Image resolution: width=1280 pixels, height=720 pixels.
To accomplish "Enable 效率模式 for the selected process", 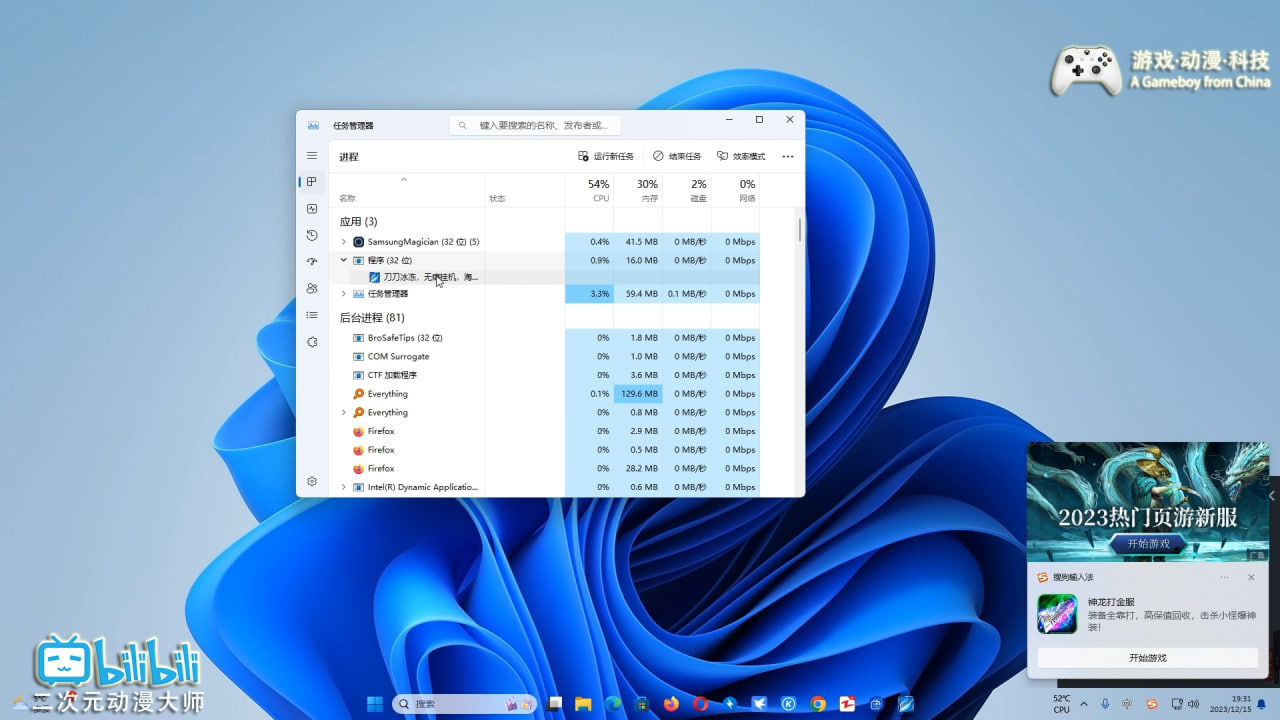I will click(x=740, y=156).
